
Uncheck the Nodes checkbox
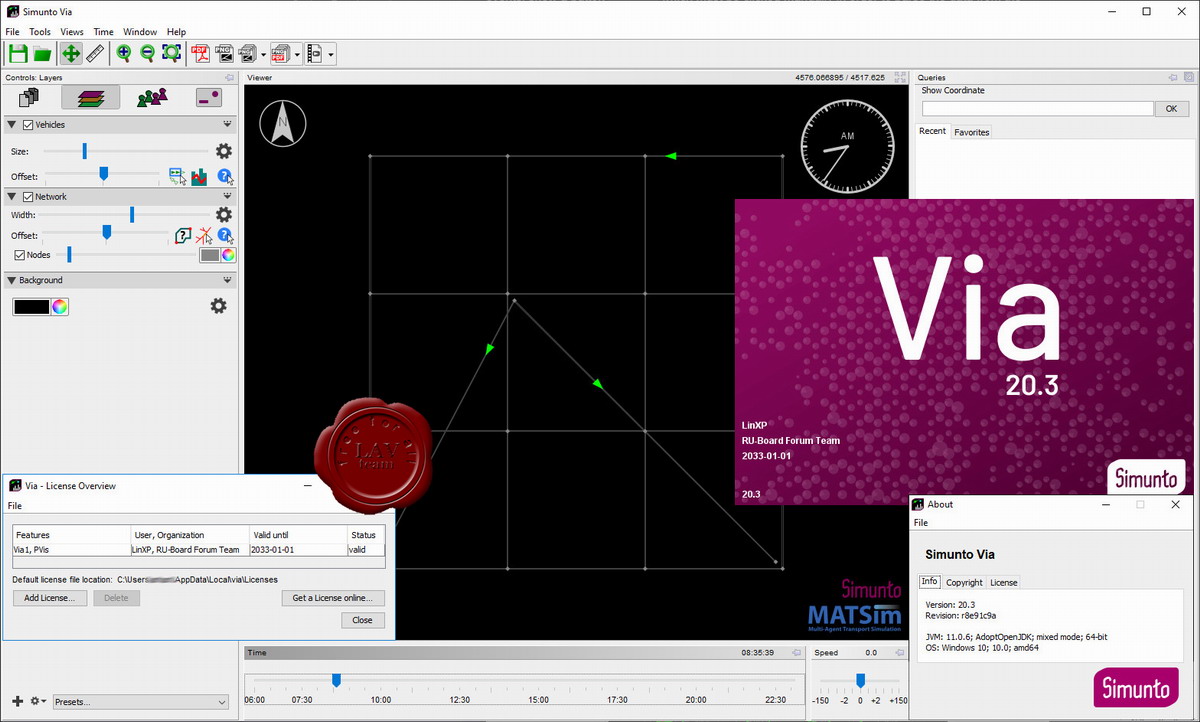19,255
